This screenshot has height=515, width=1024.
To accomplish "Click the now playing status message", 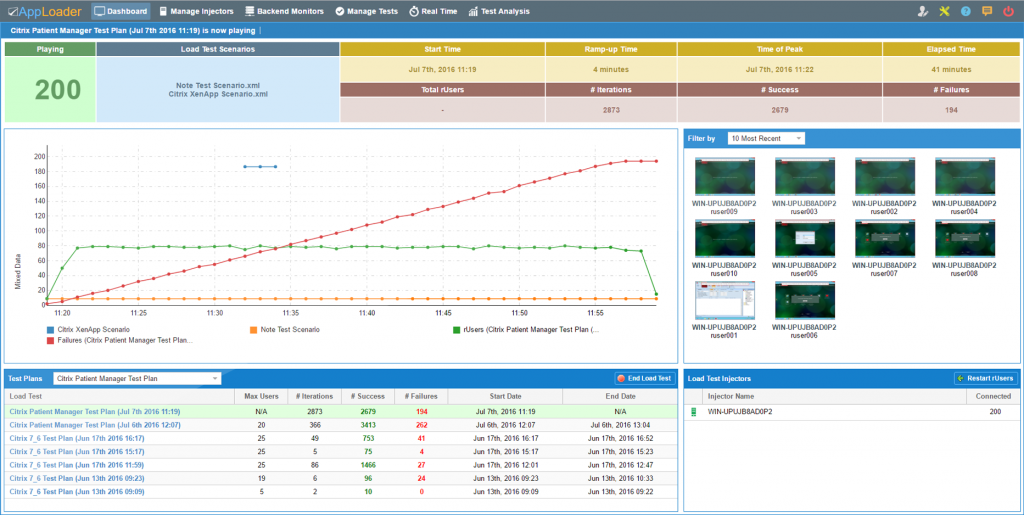I will pyautogui.click(x=133, y=31).
